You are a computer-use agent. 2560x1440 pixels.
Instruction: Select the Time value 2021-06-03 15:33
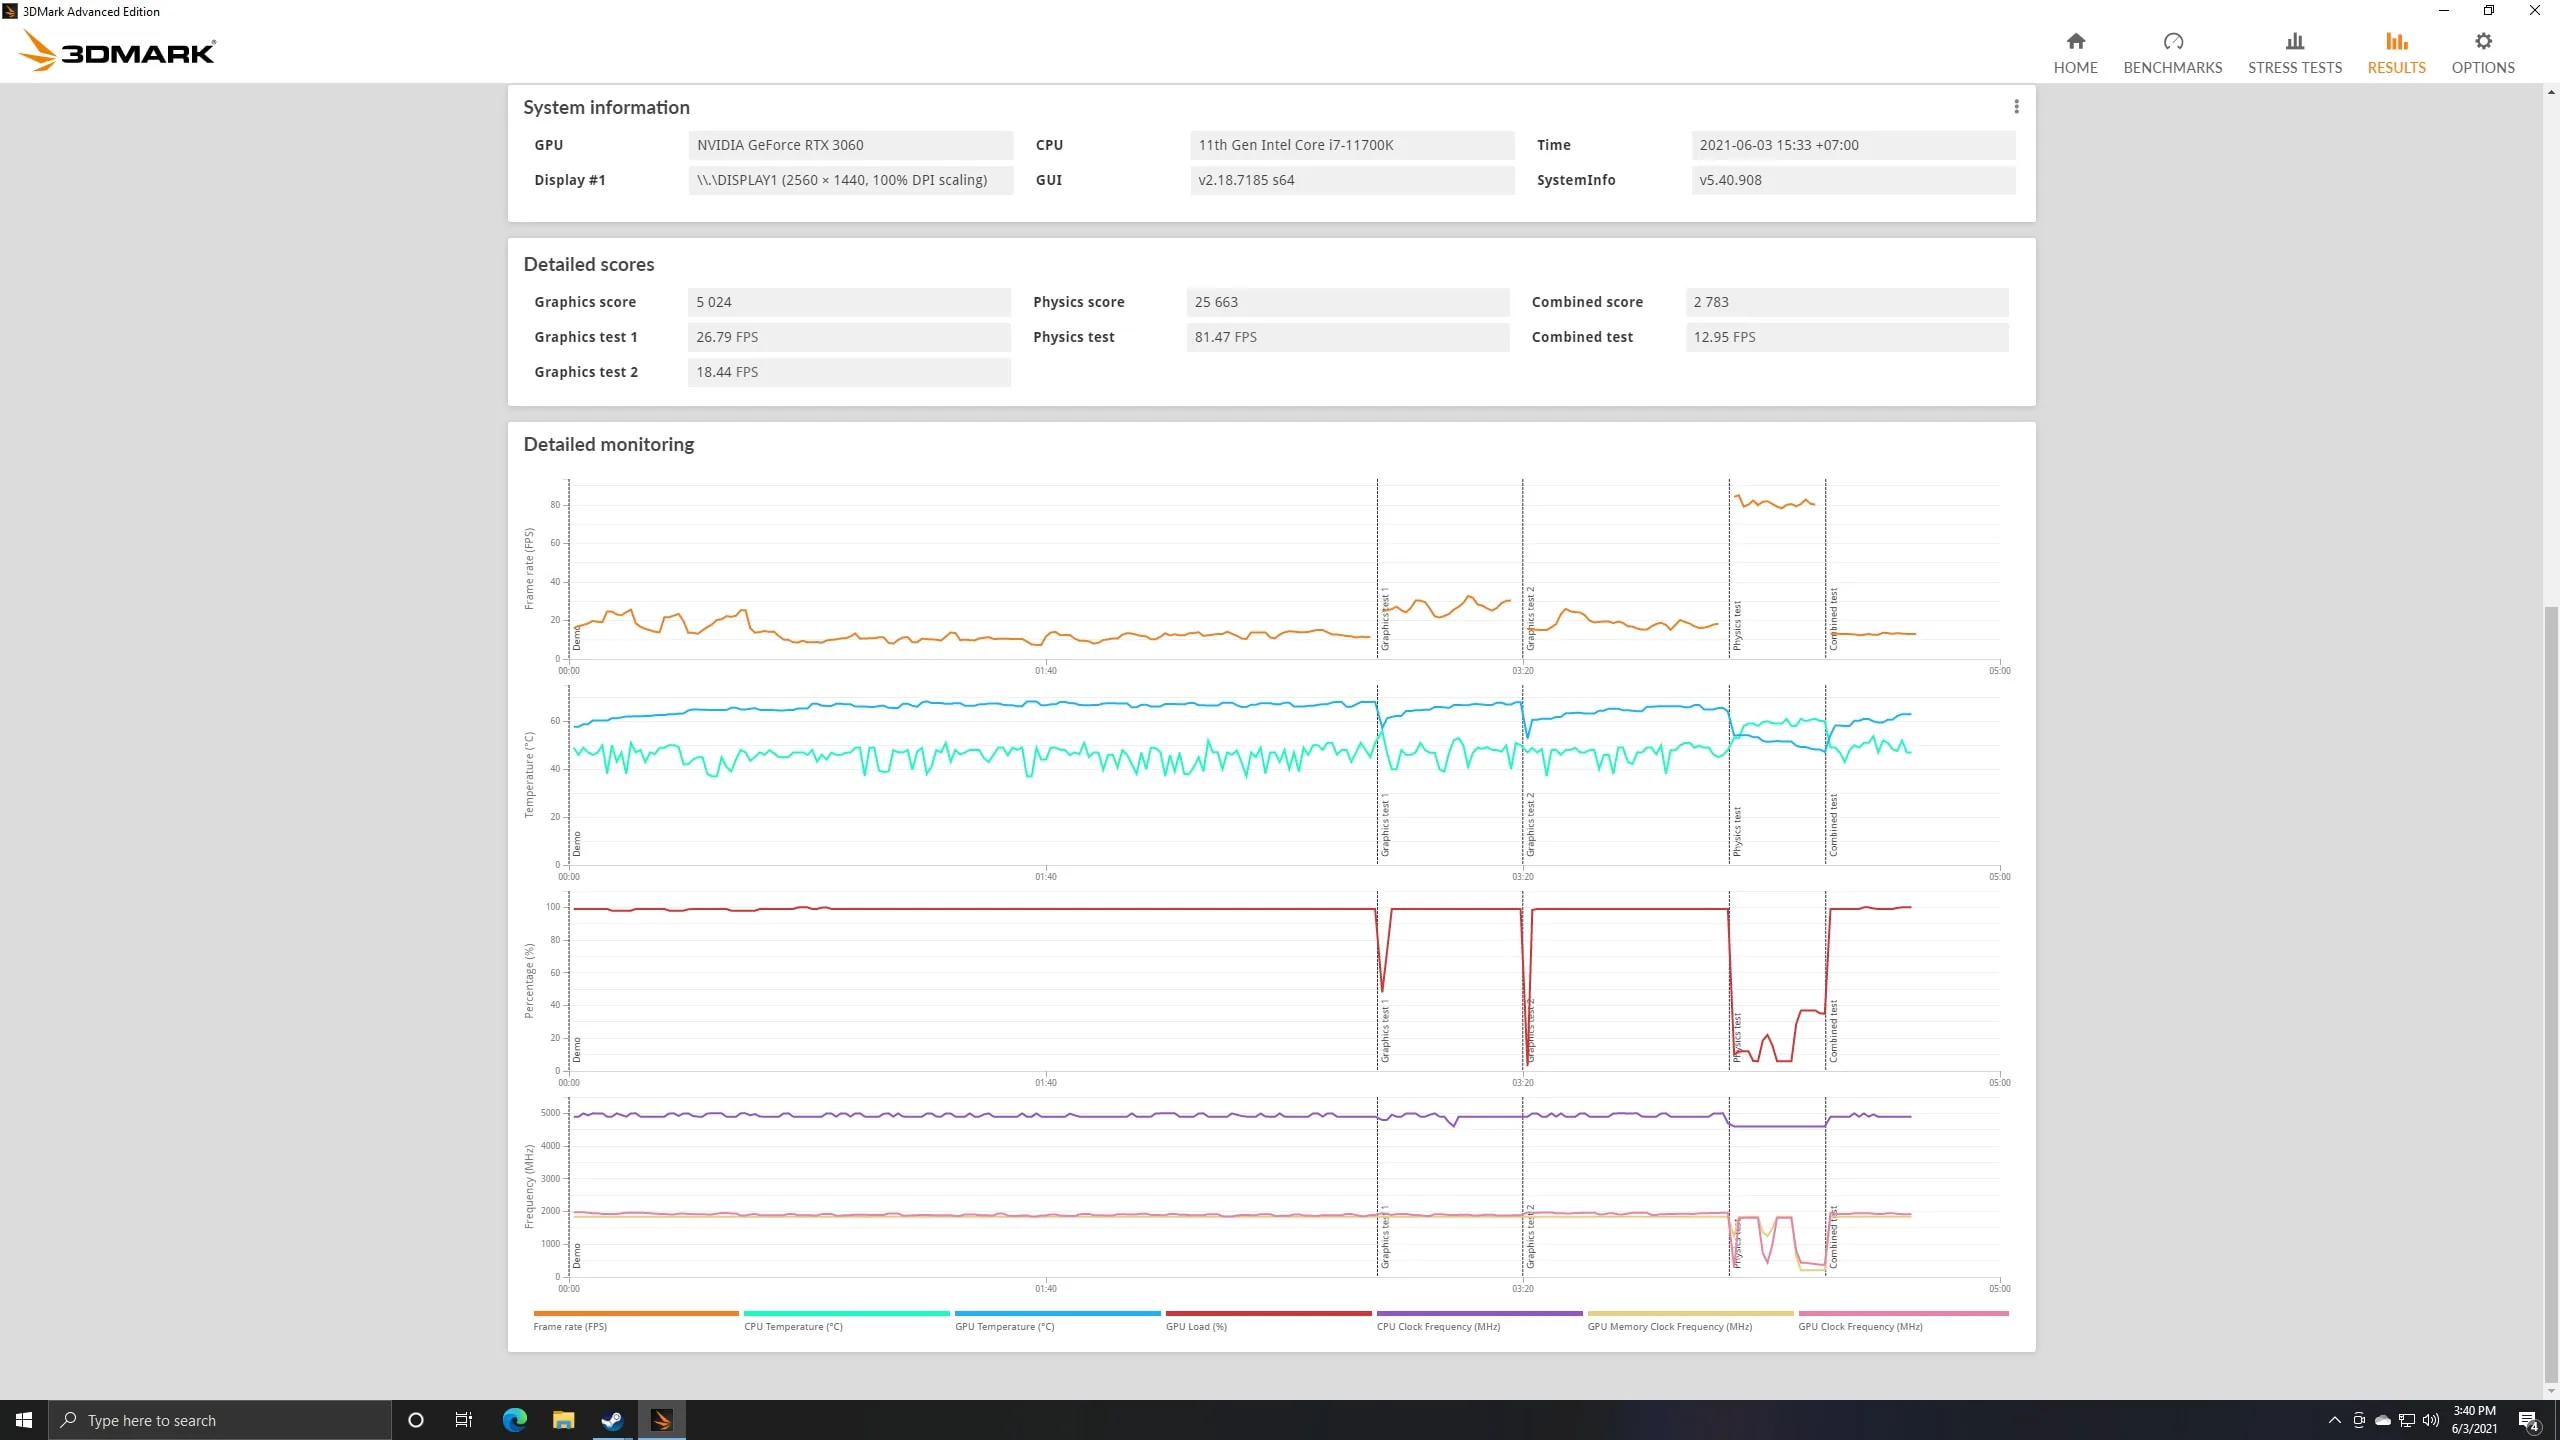click(x=1853, y=145)
